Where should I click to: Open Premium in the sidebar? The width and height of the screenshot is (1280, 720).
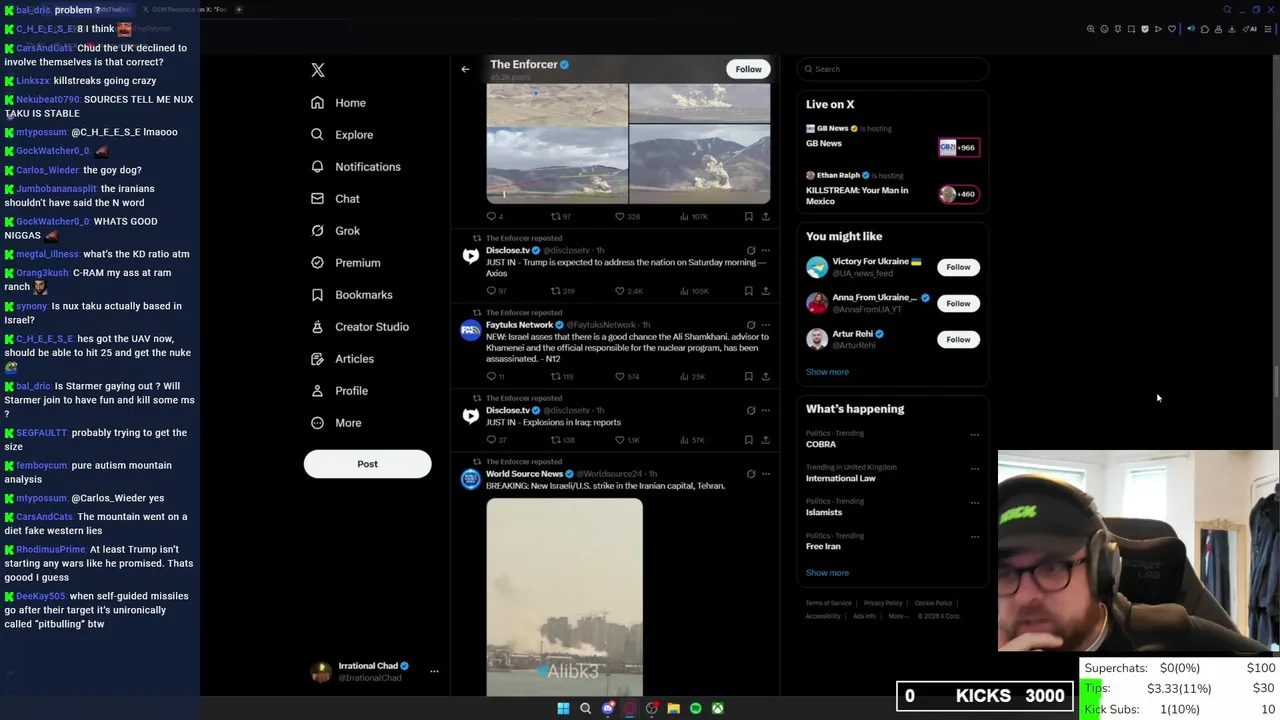point(345,263)
